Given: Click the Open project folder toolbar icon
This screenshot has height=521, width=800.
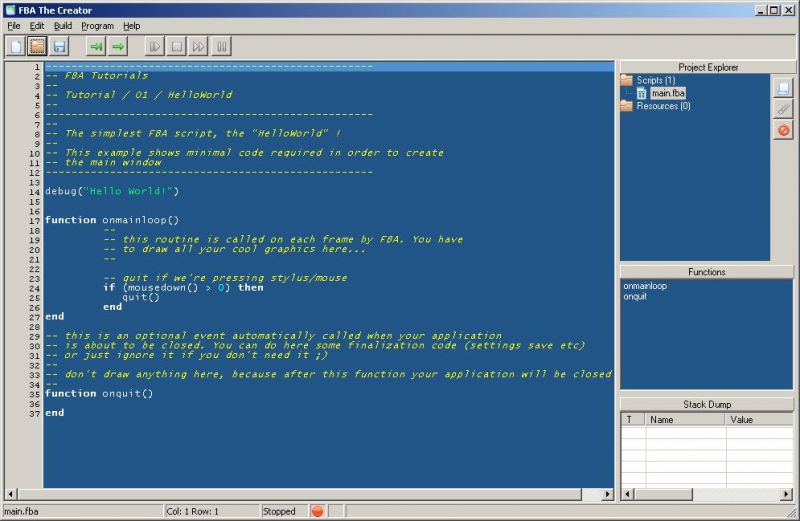Looking at the screenshot, I should [37, 46].
